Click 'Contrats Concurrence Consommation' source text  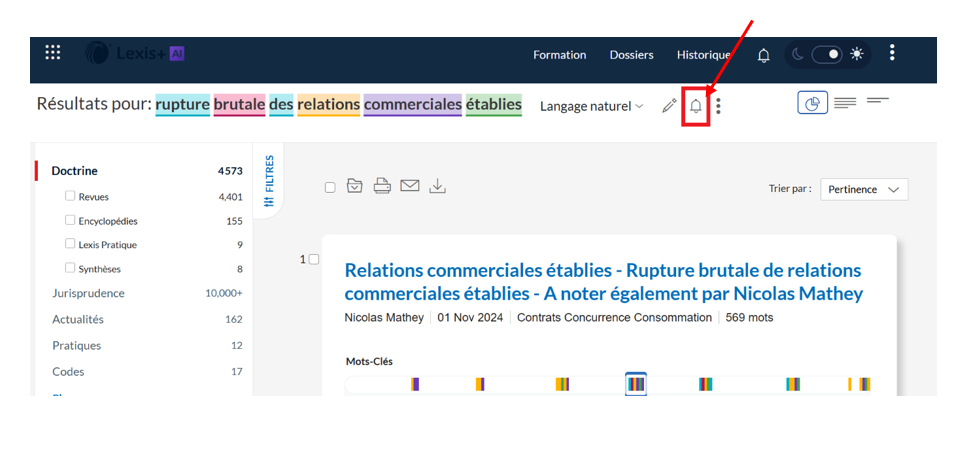click(614, 317)
